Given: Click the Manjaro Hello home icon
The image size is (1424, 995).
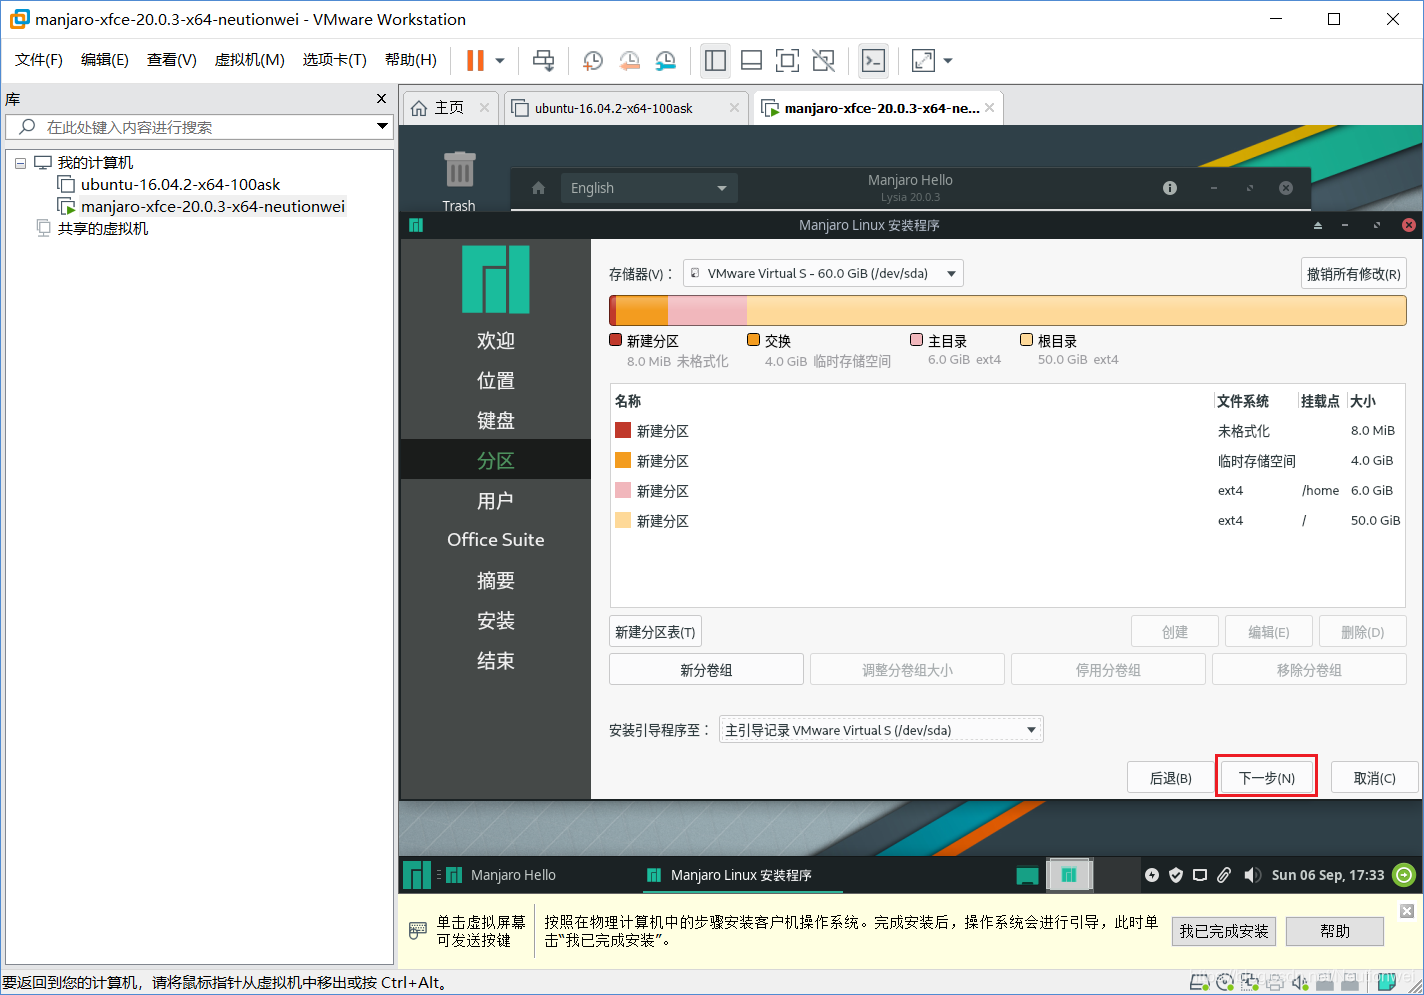Looking at the screenshot, I should [x=538, y=188].
